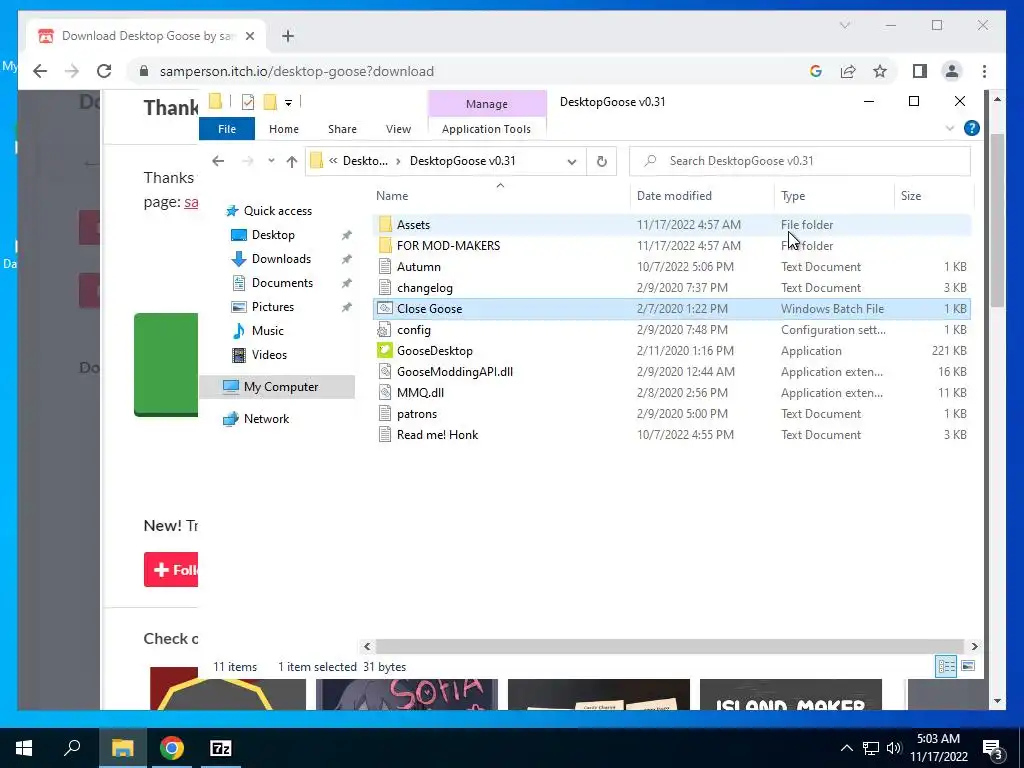This screenshot has height=768, width=1024.
Task: Open Windows Start menu
Action: pos(24,748)
